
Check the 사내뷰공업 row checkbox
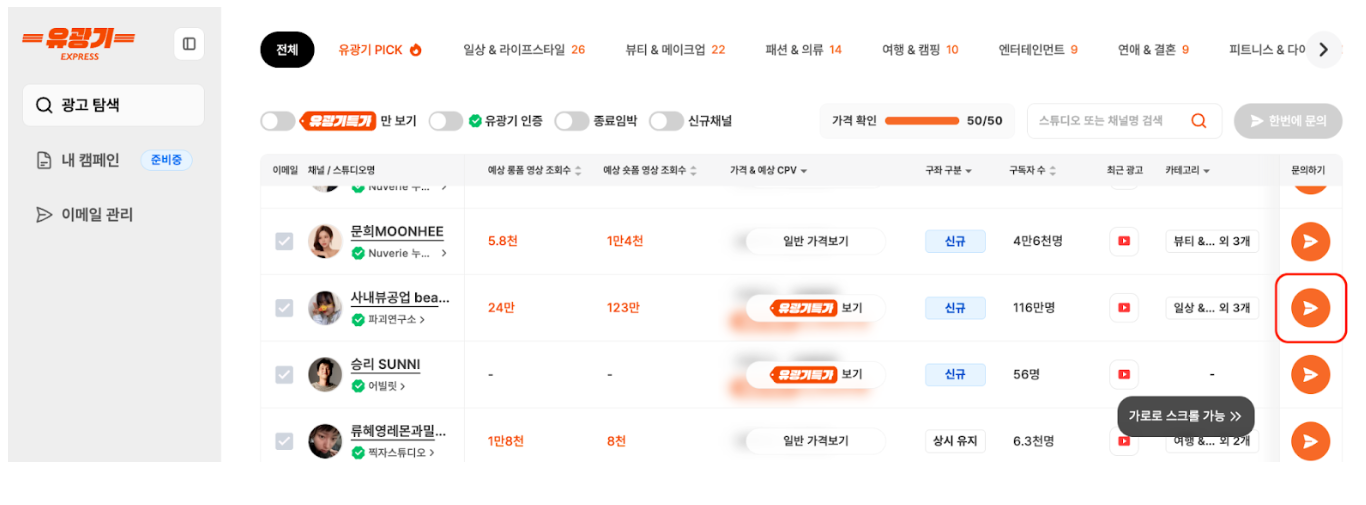click(285, 308)
